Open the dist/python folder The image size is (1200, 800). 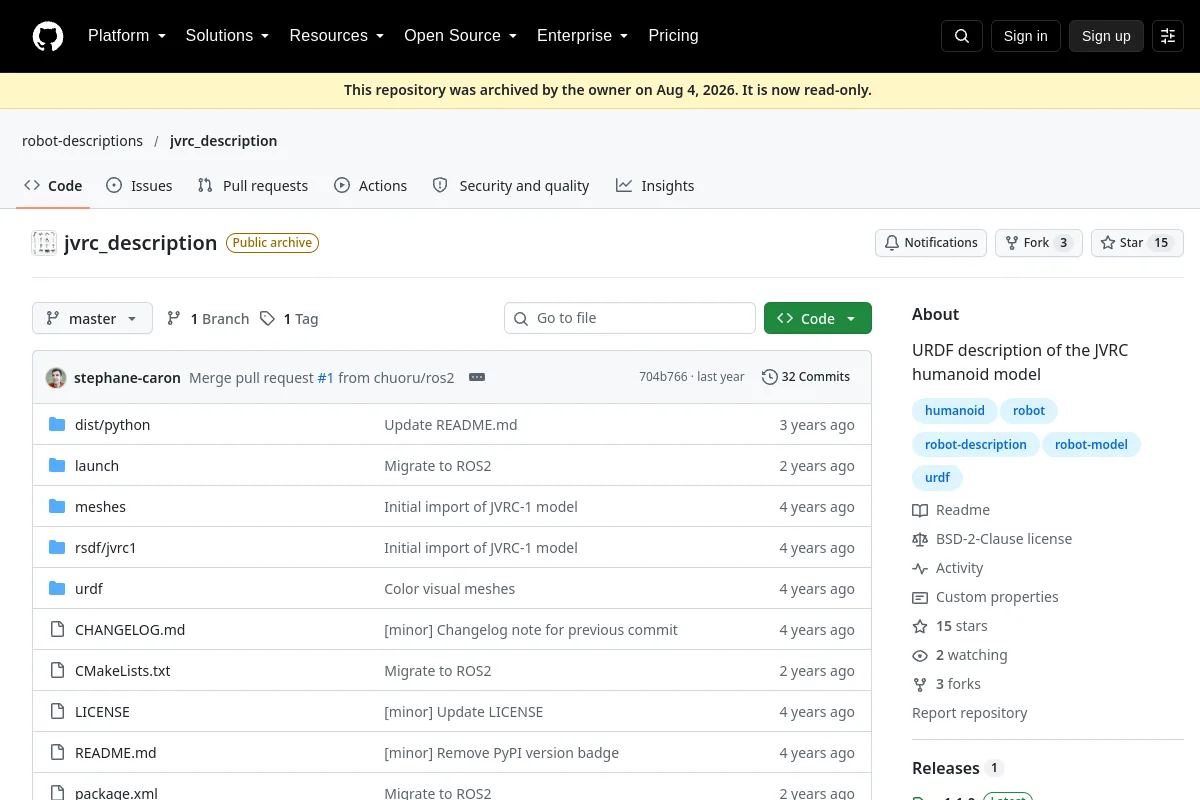112,425
